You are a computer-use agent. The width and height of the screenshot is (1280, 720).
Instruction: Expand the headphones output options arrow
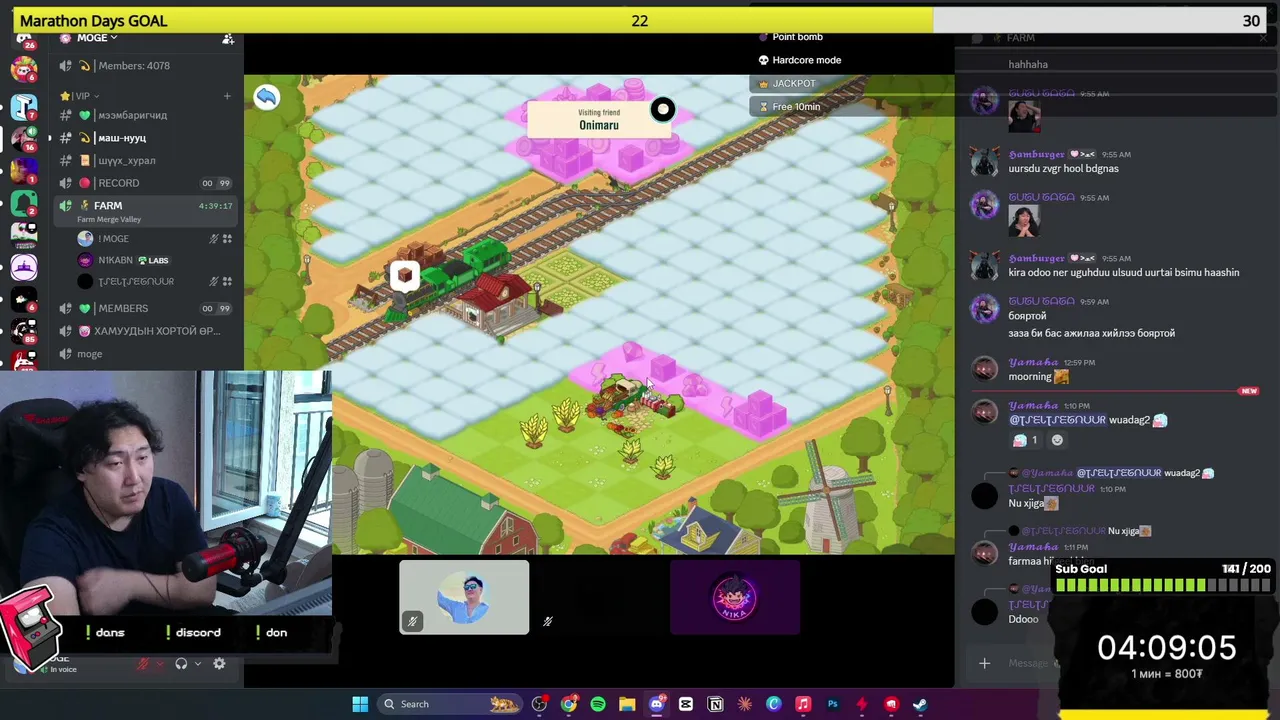tap(198, 663)
